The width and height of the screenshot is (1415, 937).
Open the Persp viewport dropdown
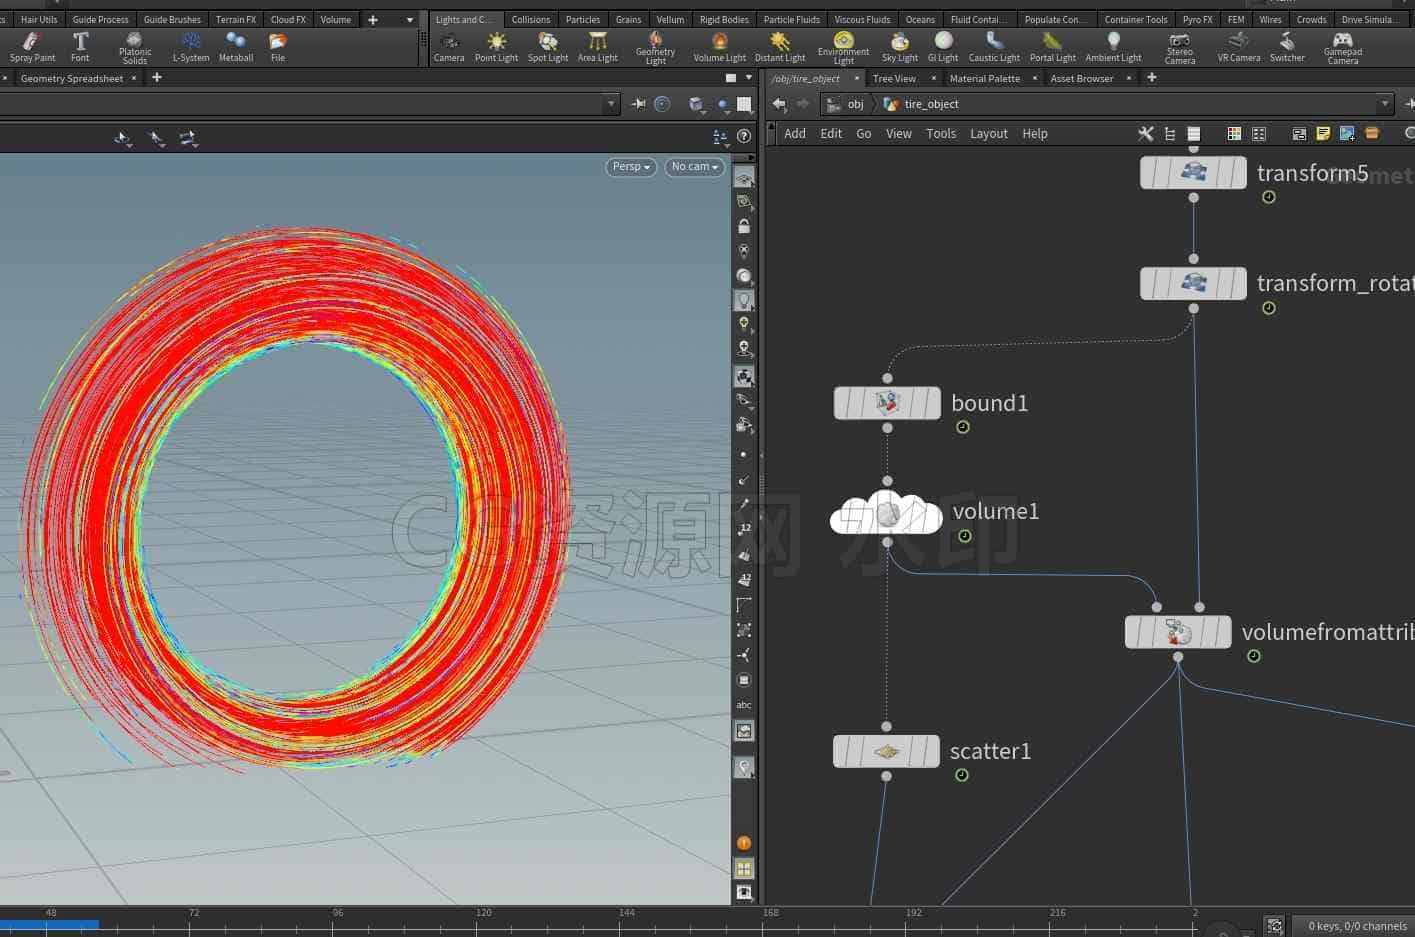631,167
